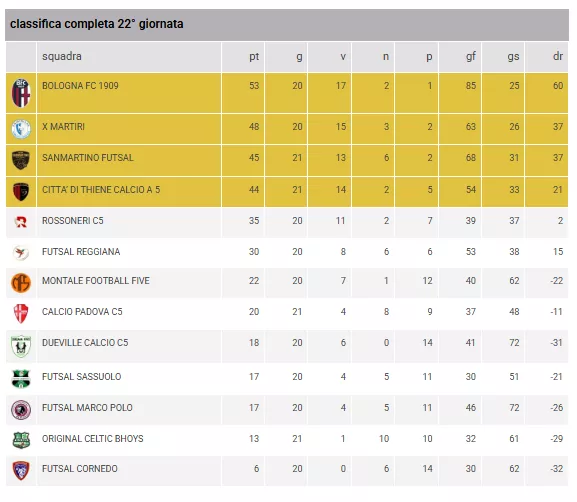Open the FUTSAL MARCO POLO team name
This screenshot has height=502, width=577.
point(87,408)
